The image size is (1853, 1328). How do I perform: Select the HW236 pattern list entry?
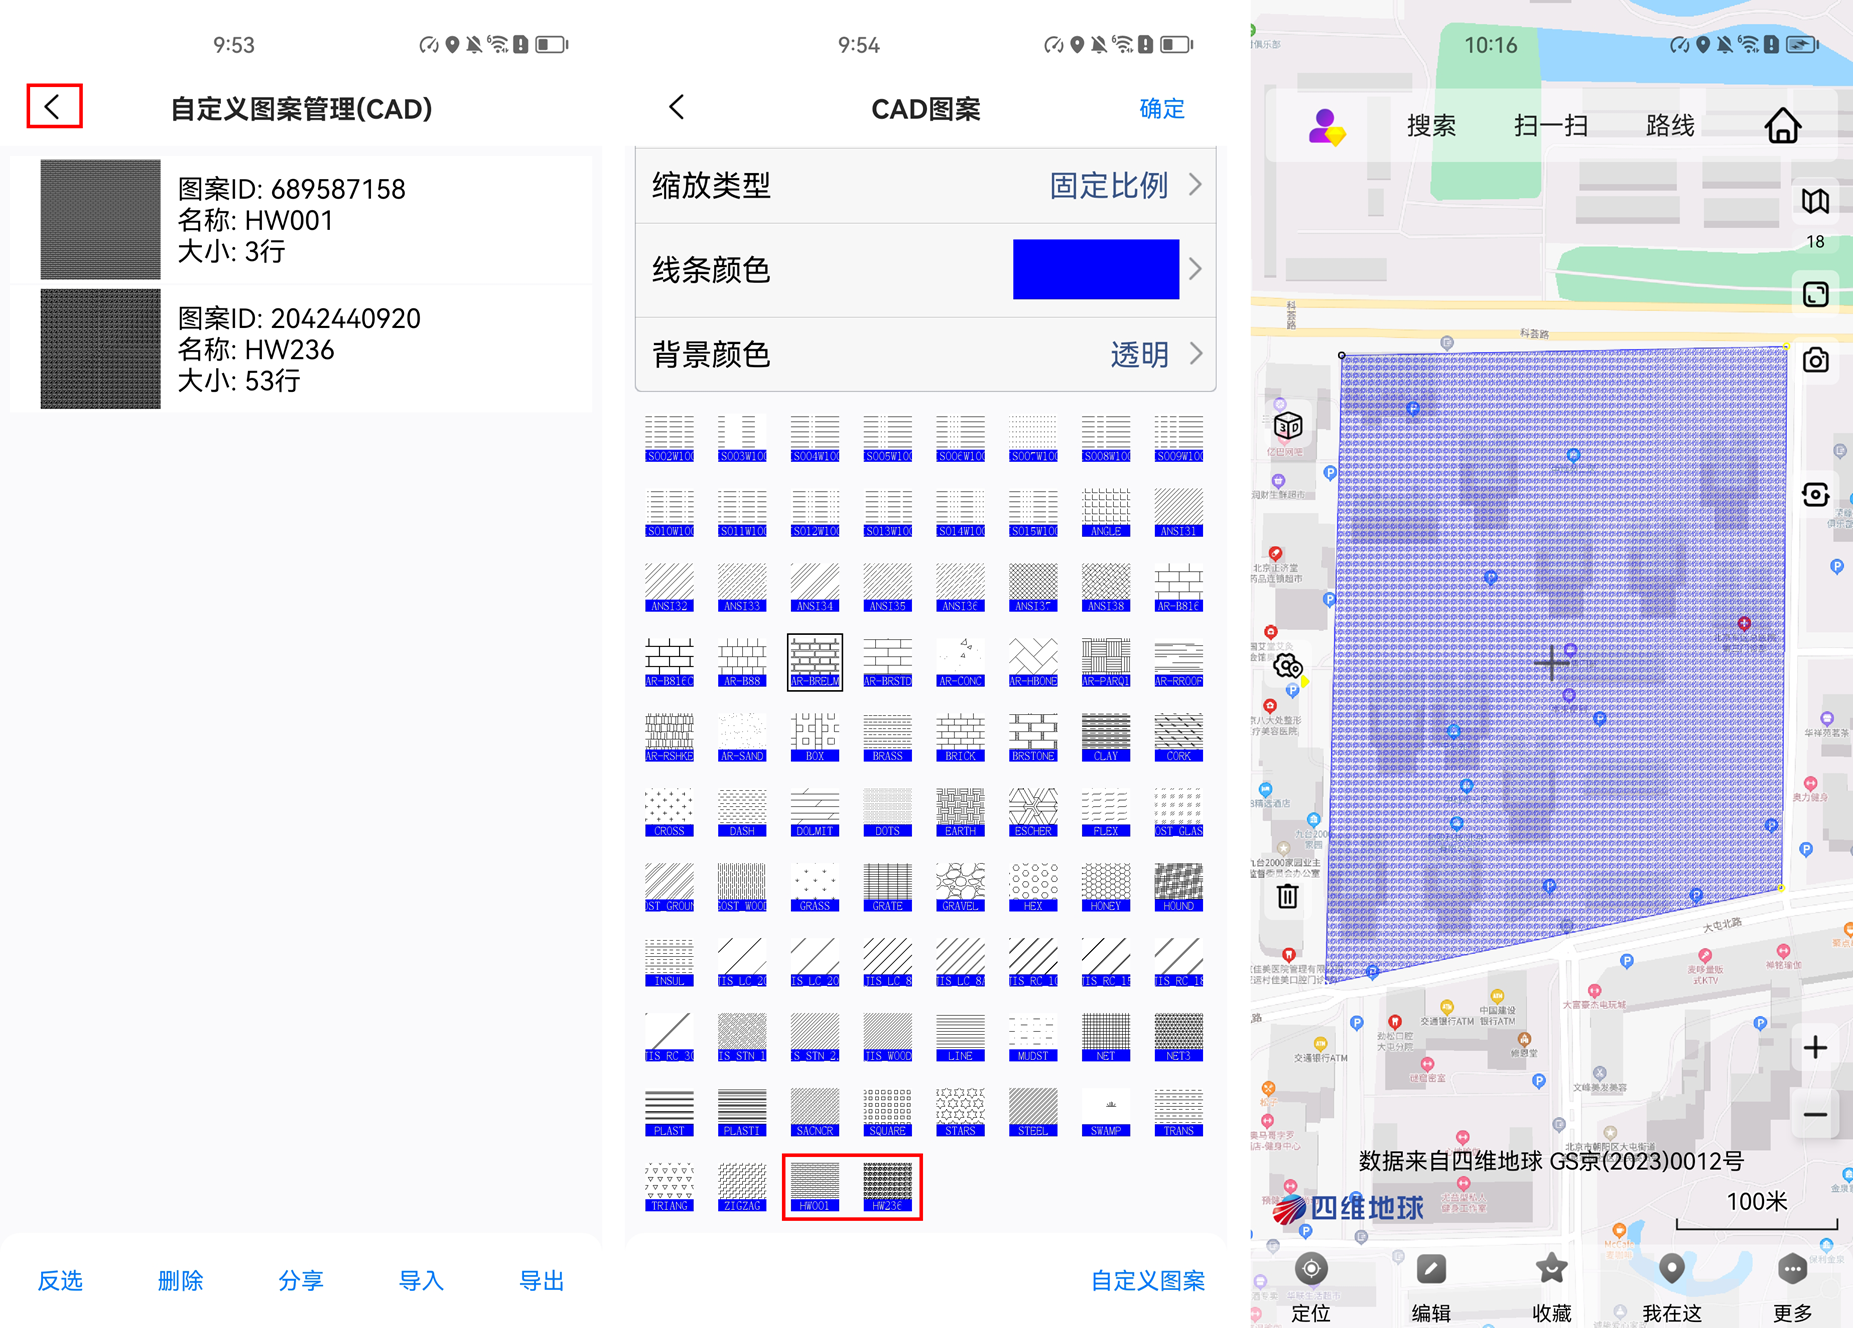(300, 349)
